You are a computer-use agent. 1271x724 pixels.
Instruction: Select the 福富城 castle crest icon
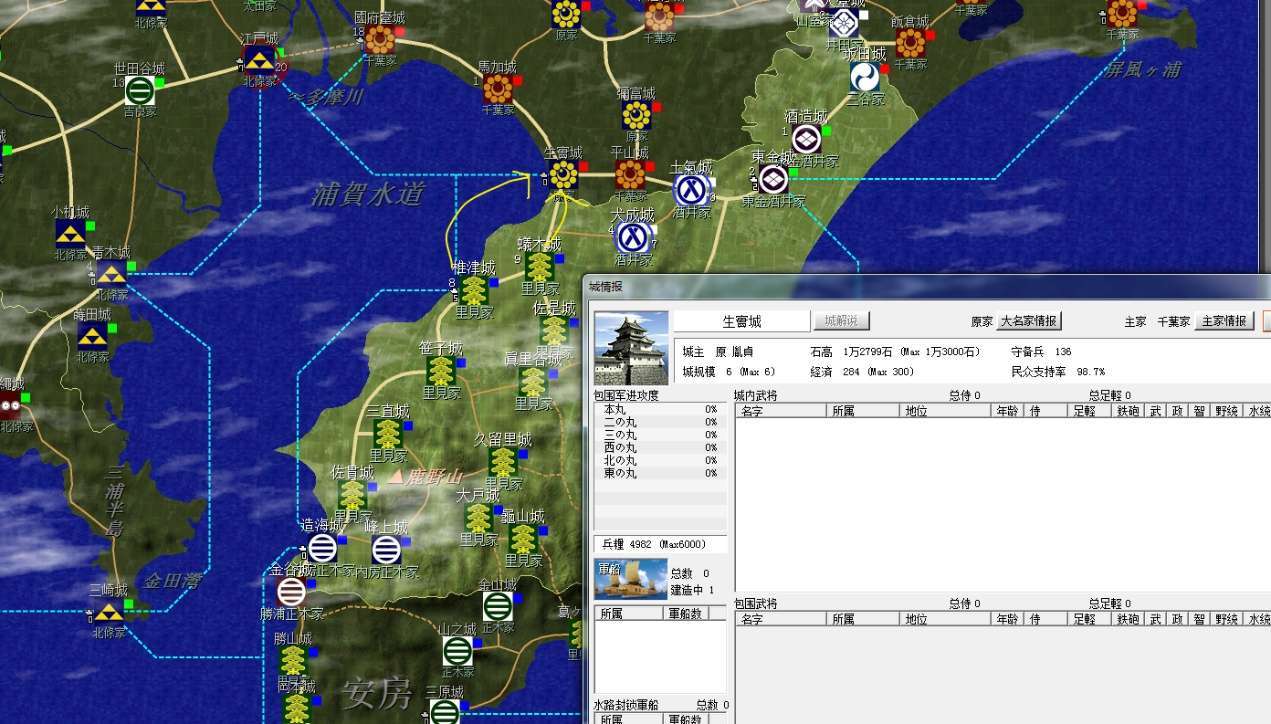(x=636, y=115)
